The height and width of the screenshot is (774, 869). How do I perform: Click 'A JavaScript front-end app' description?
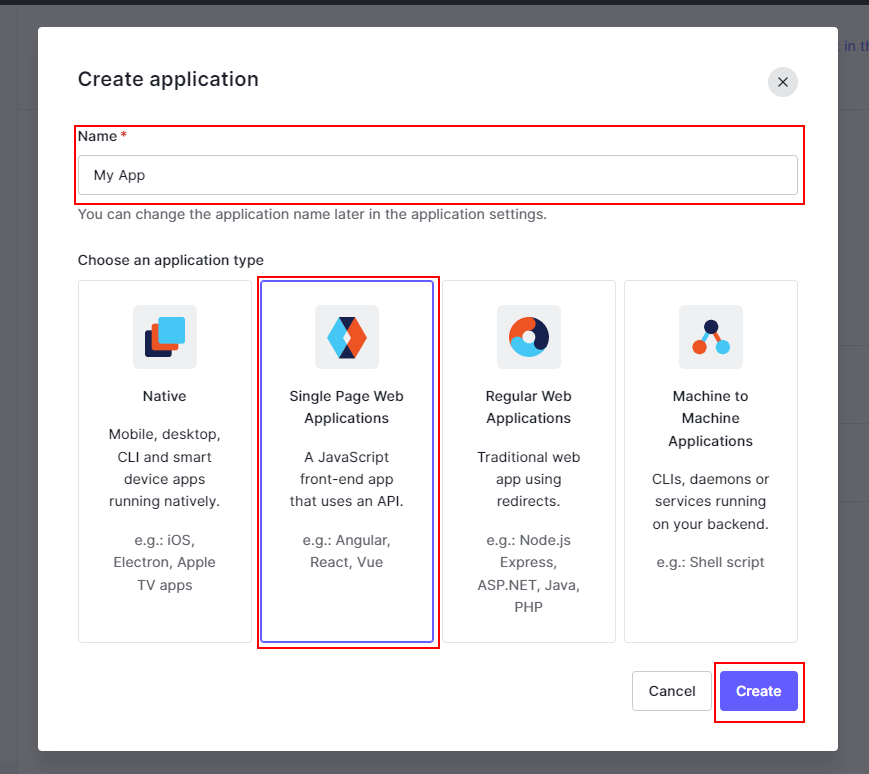[x=346, y=479]
